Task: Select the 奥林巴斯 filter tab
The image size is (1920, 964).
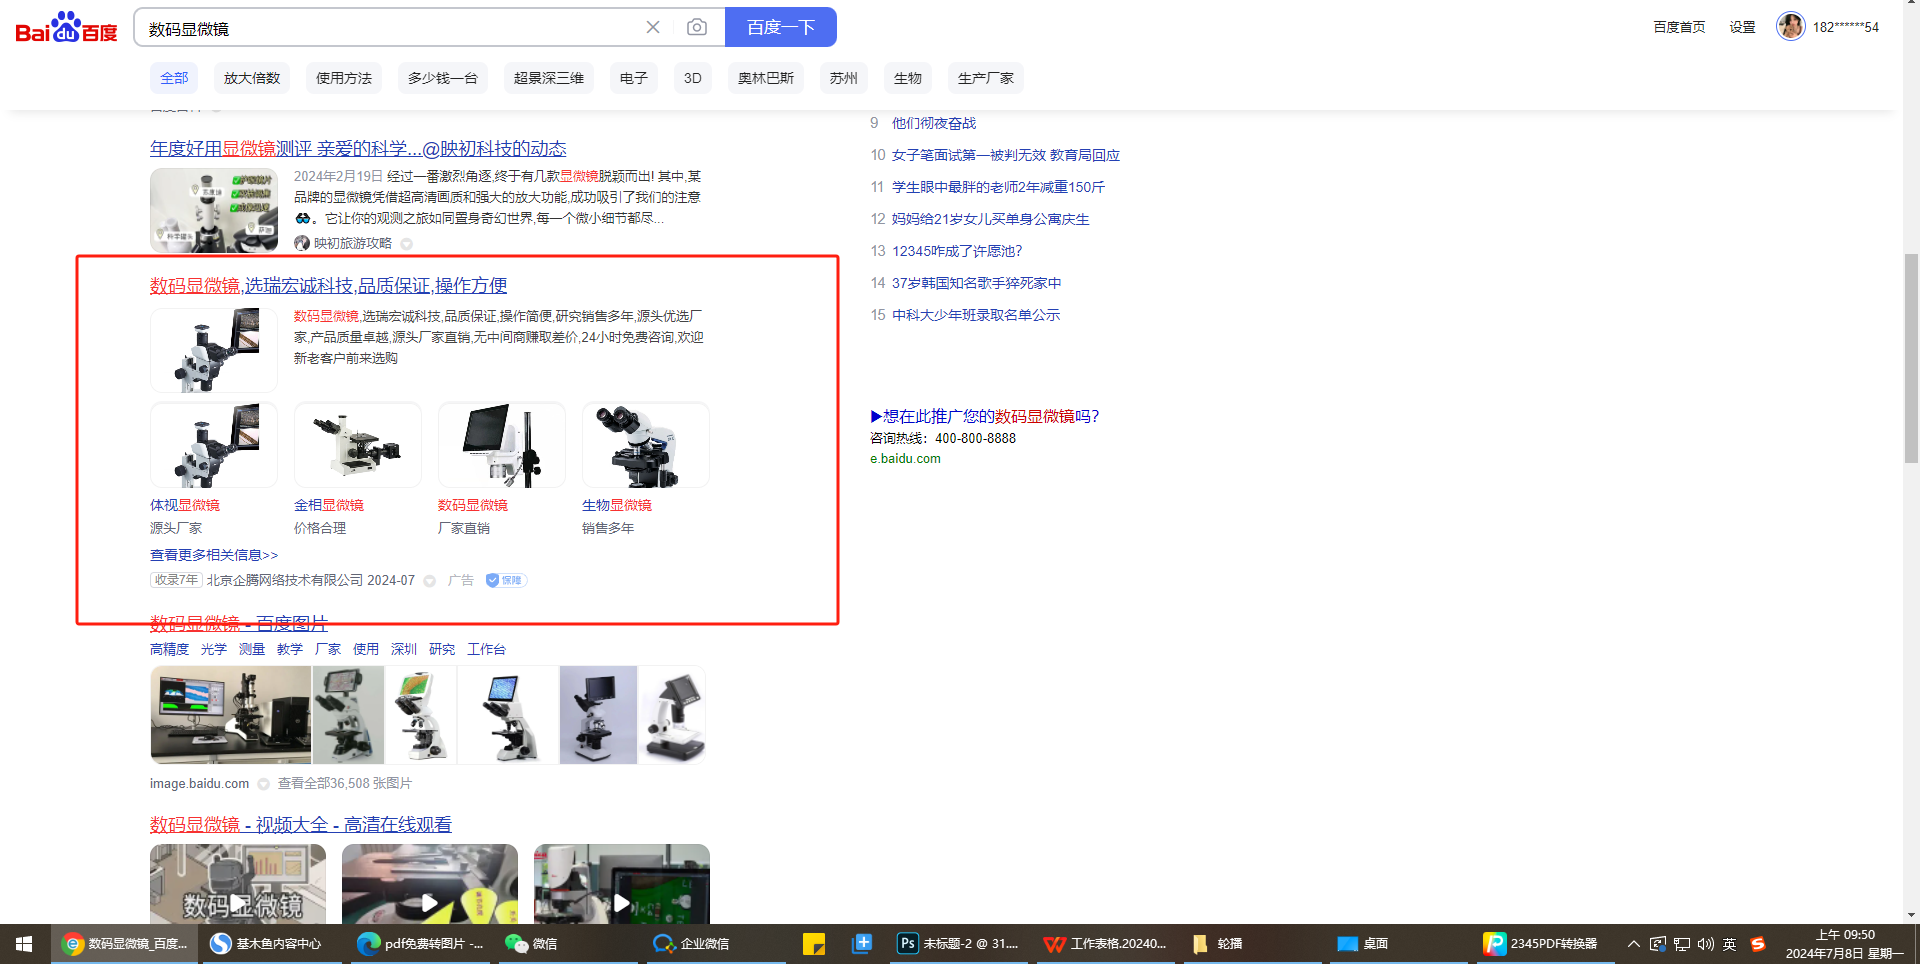Action: point(766,78)
